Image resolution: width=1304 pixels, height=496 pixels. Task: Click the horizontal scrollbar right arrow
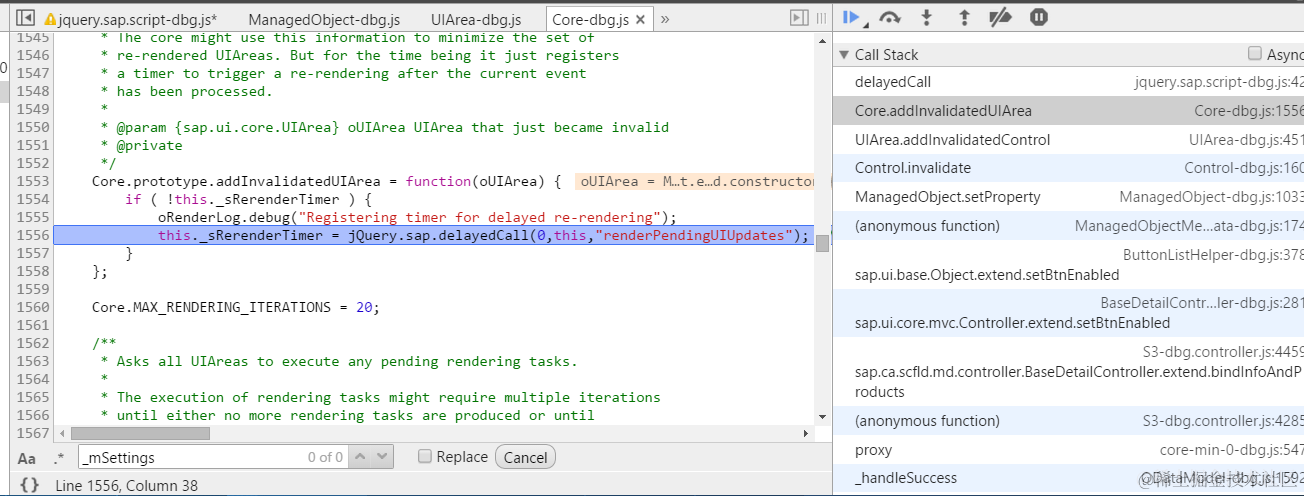point(808,434)
